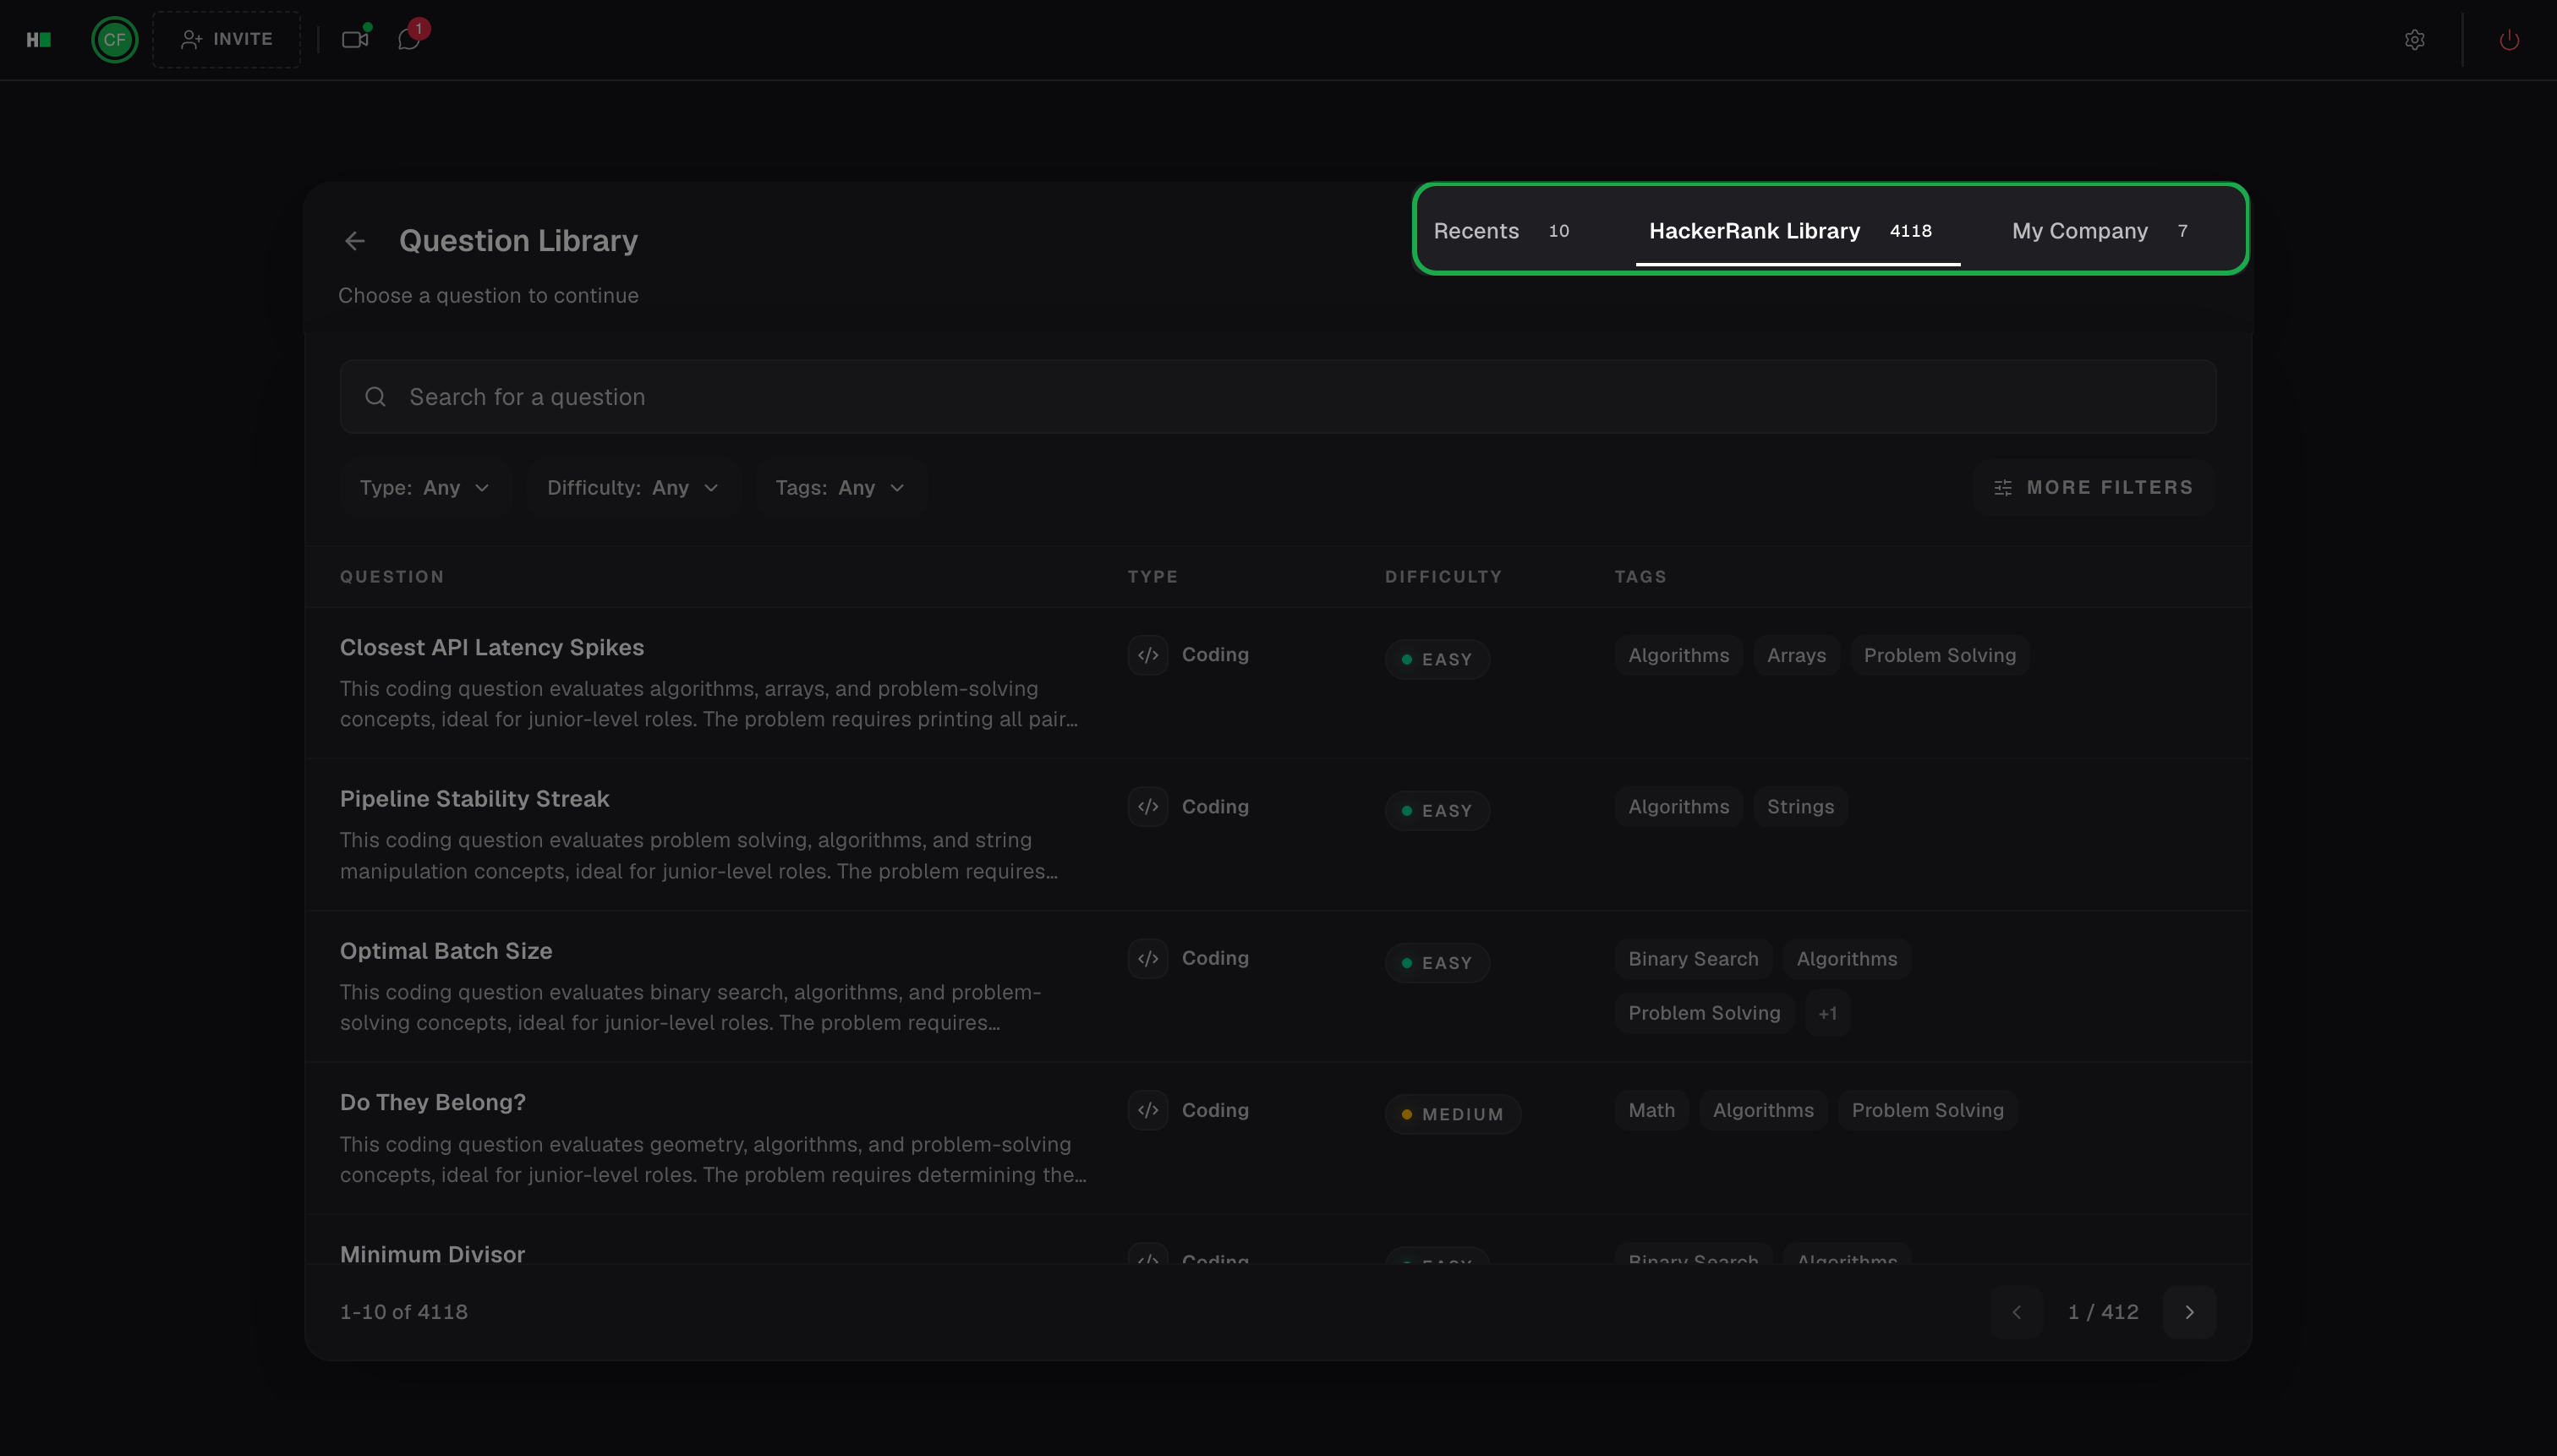Click the Strings tag on Pipeline Stability Streak

[x=1800, y=807]
